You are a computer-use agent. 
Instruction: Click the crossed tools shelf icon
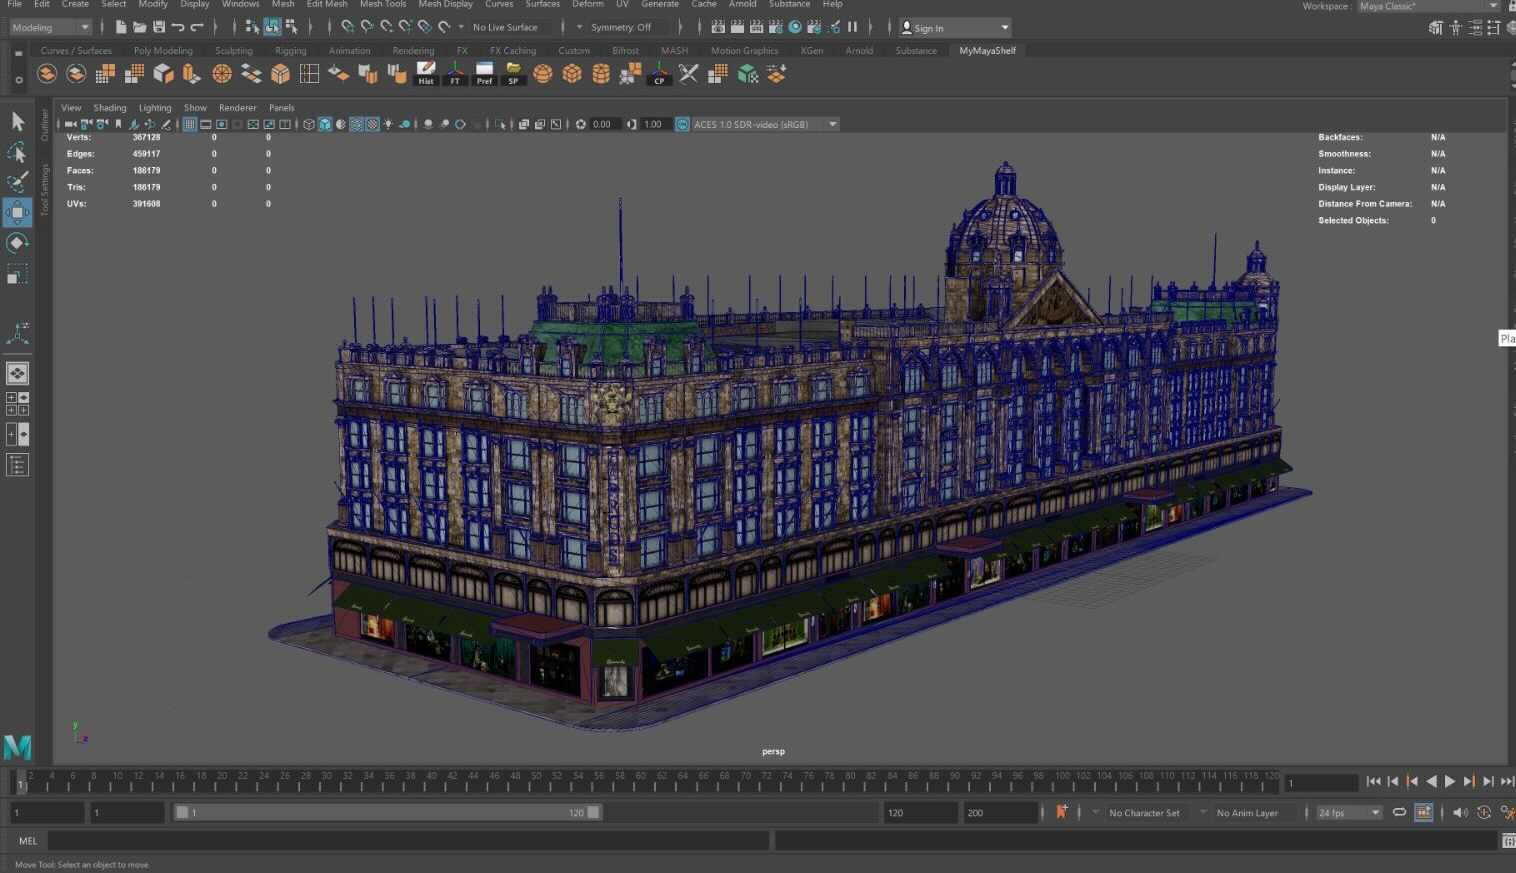pyautogui.click(x=688, y=73)
